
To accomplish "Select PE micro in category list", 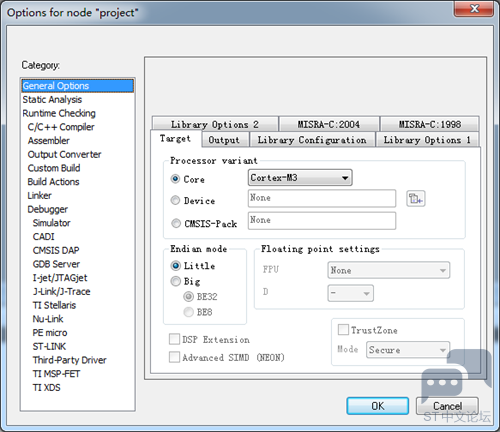I will pos(50,332).
